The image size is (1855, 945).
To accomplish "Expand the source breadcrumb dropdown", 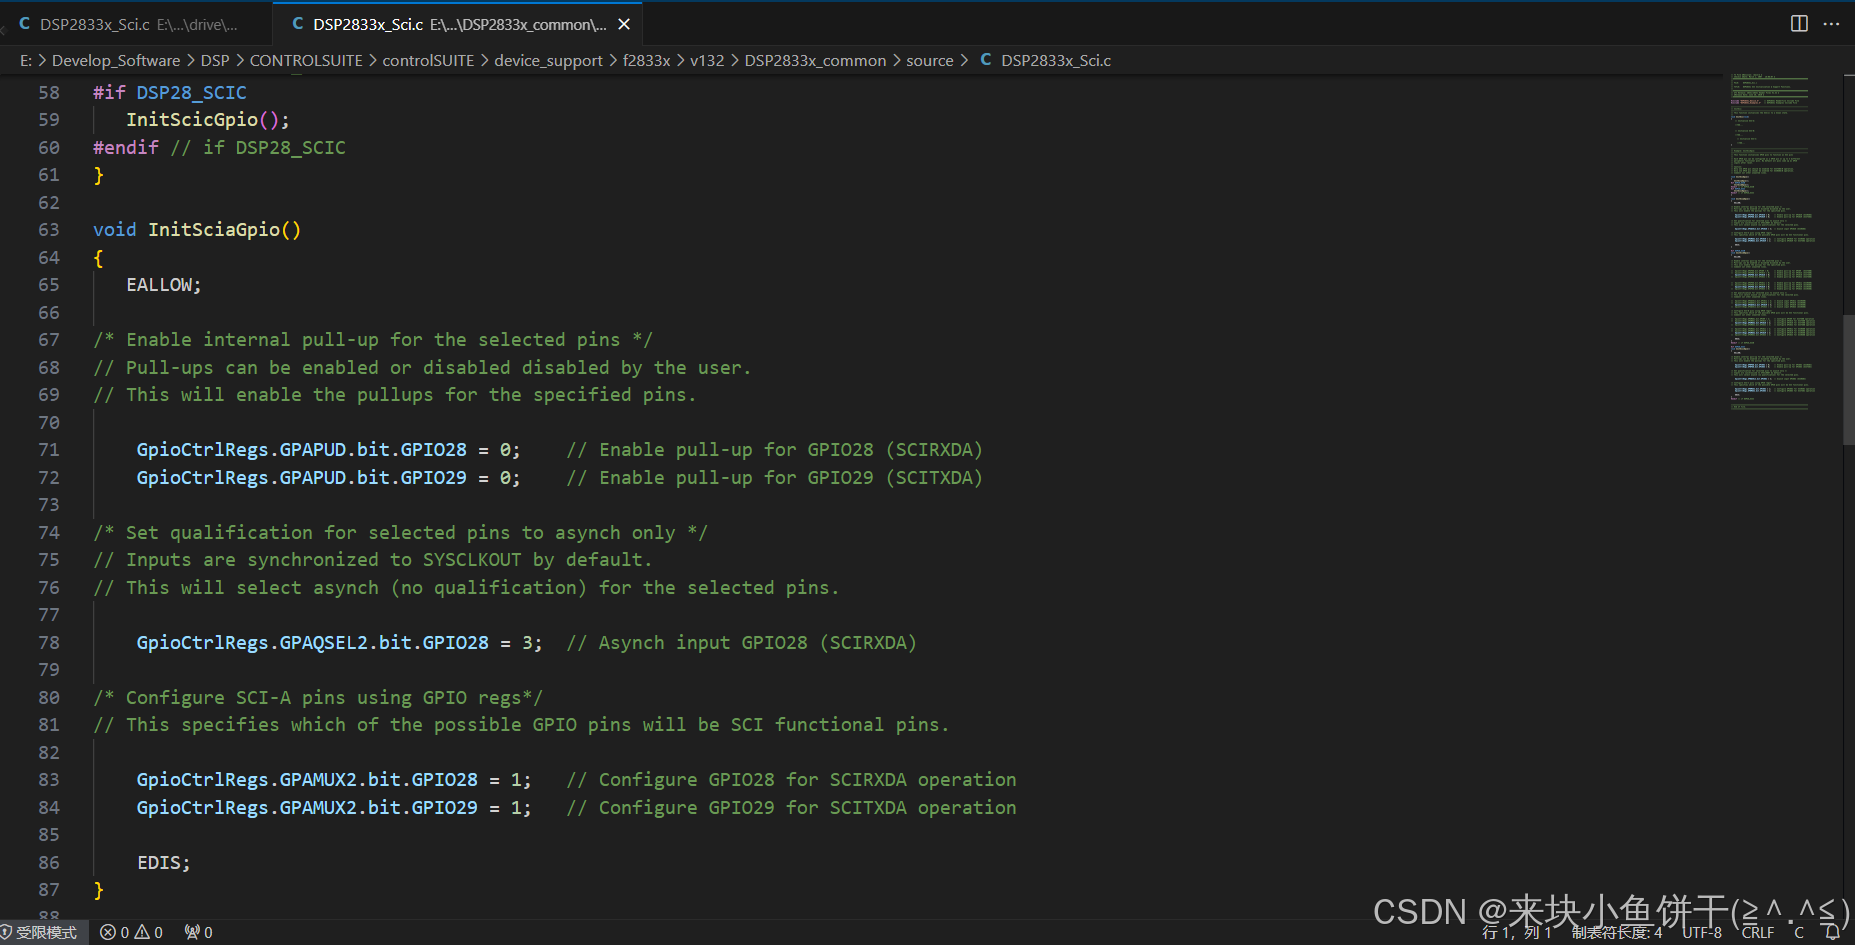I will 929,60.
